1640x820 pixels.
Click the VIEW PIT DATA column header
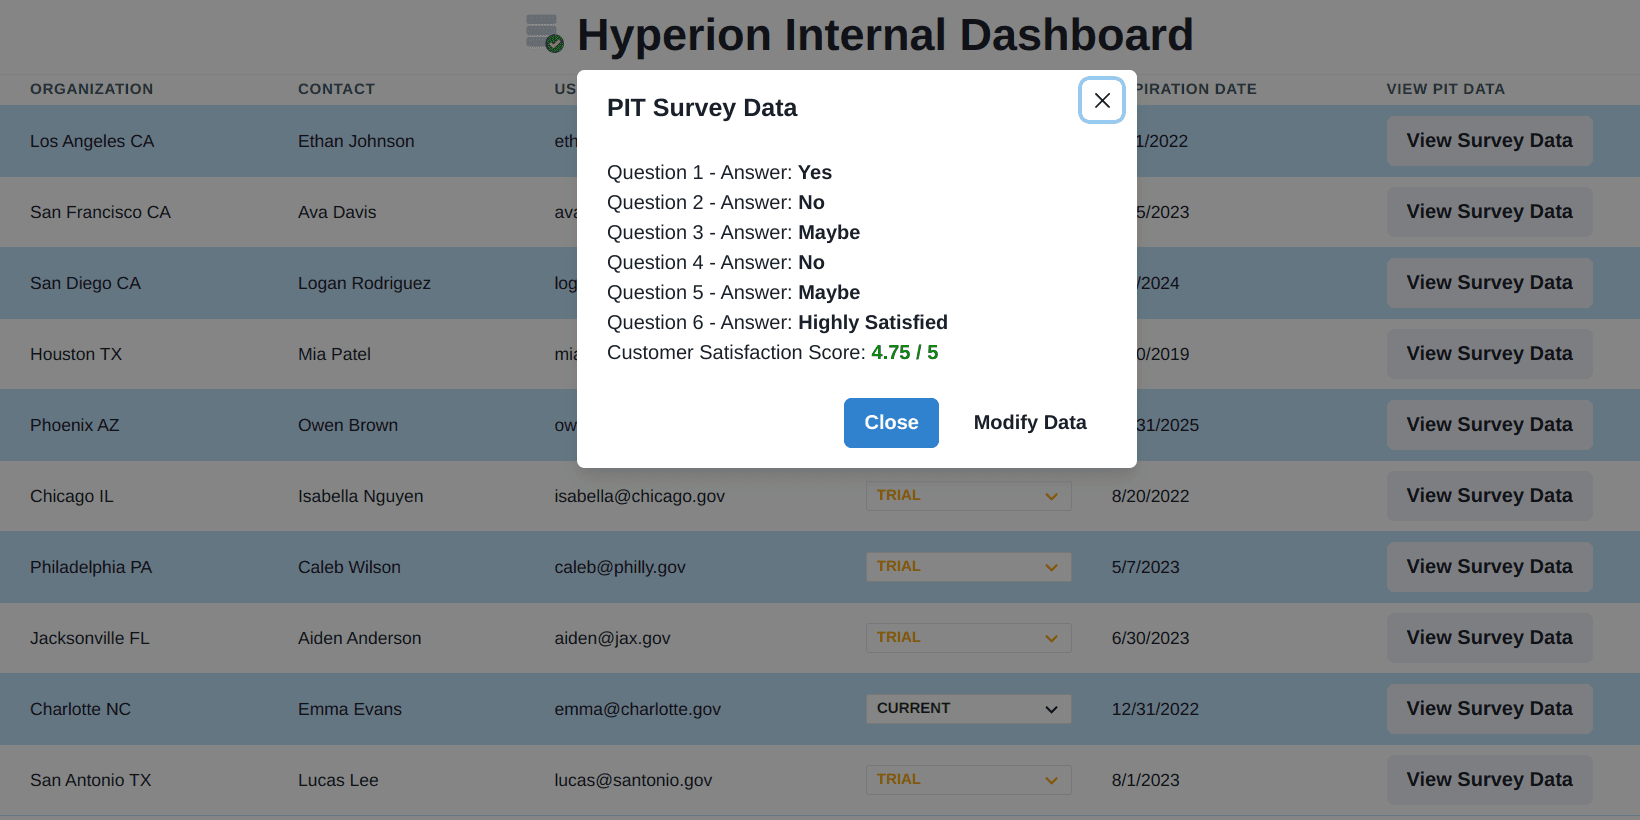(x=1445, y=89)
